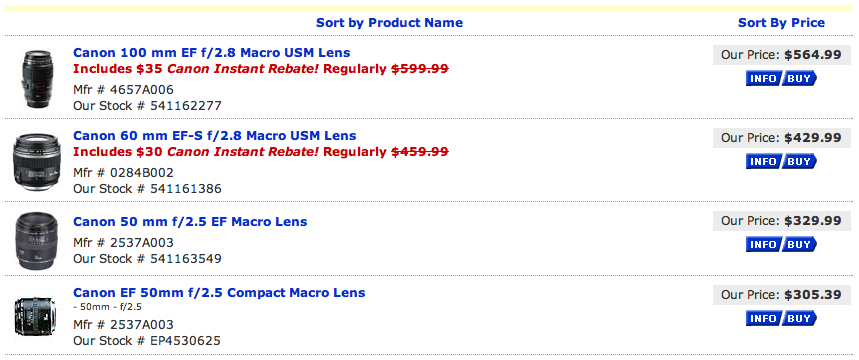859x360 pixels.
Task: Click BUY for Canon 100 mm Macro Lens
Action: (x=799, y=78)
